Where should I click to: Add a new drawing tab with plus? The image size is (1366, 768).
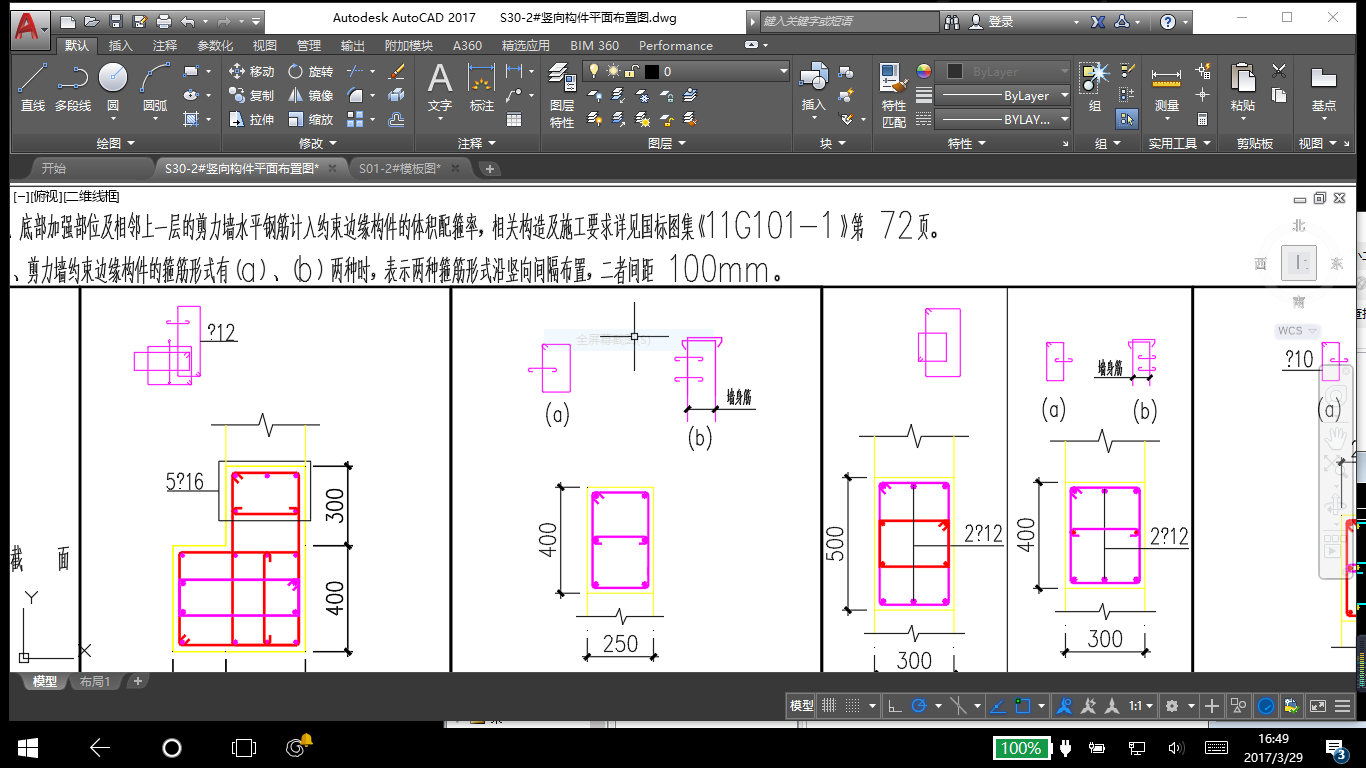[490, 168]
